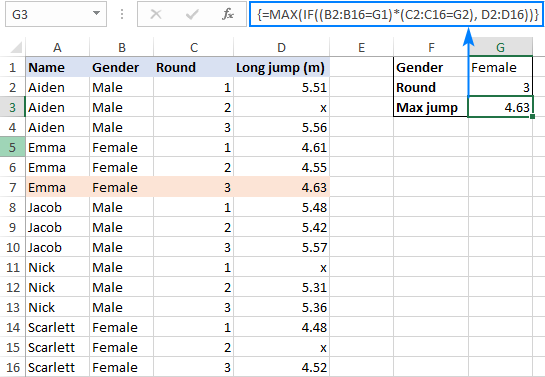Click the formula bar grip dots

click(x=122, y=14)
